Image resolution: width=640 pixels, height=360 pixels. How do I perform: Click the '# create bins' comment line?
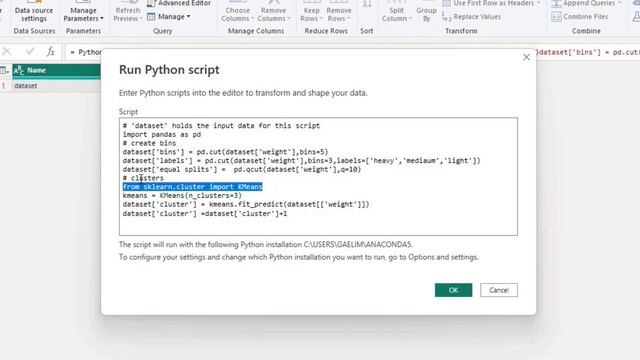[x=149, y=143]
